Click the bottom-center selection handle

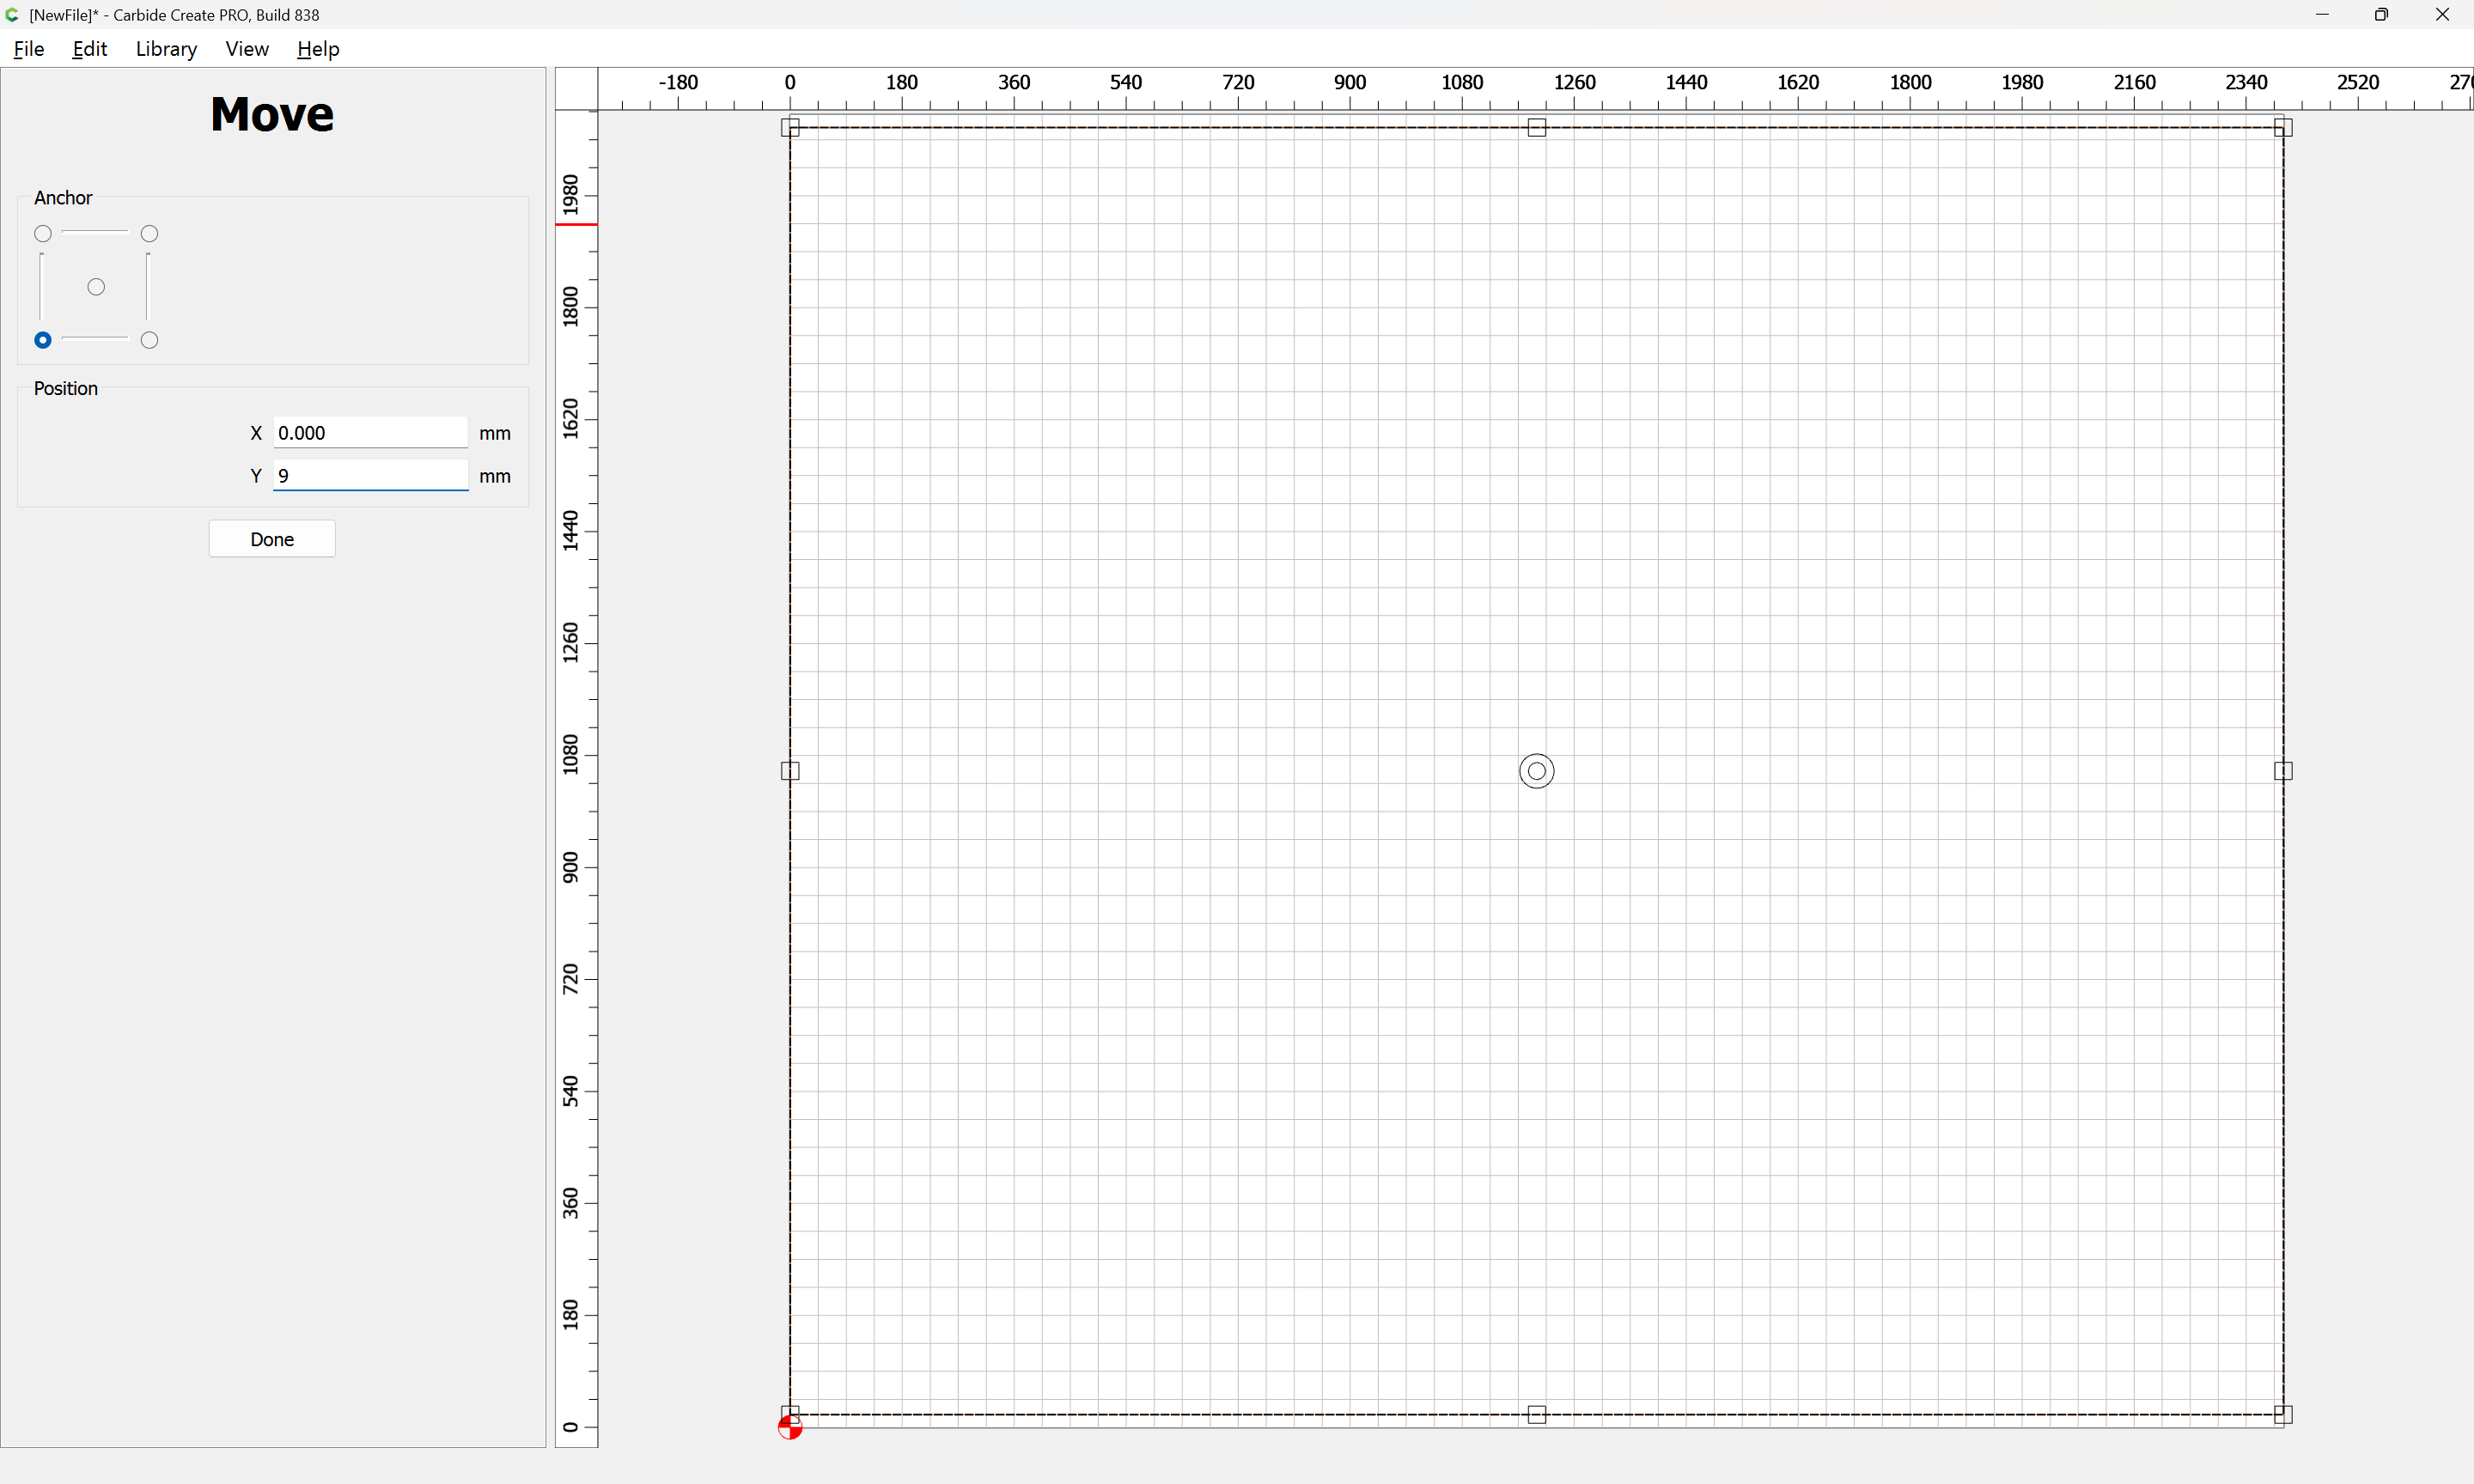point(1537,1415)
